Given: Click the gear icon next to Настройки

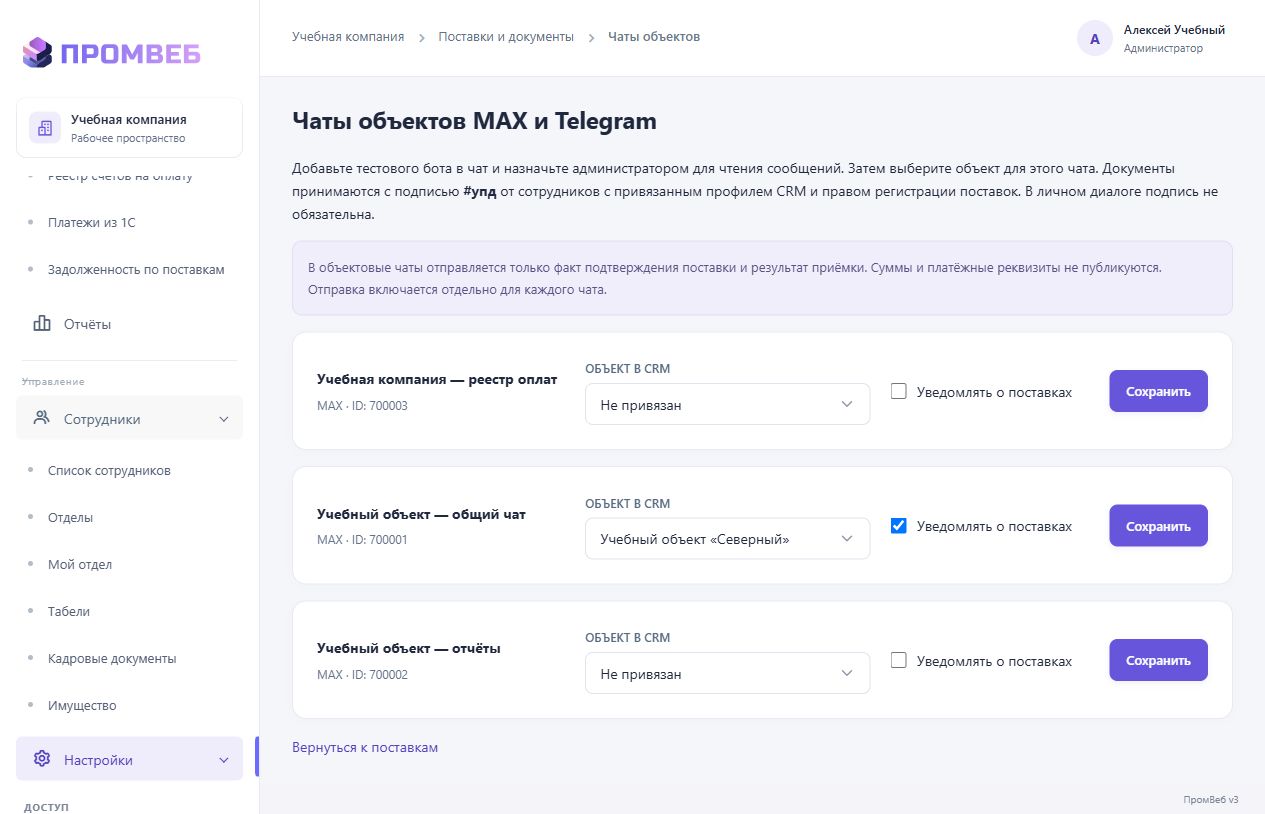Looking at the screenshot, I should point(42,759).
